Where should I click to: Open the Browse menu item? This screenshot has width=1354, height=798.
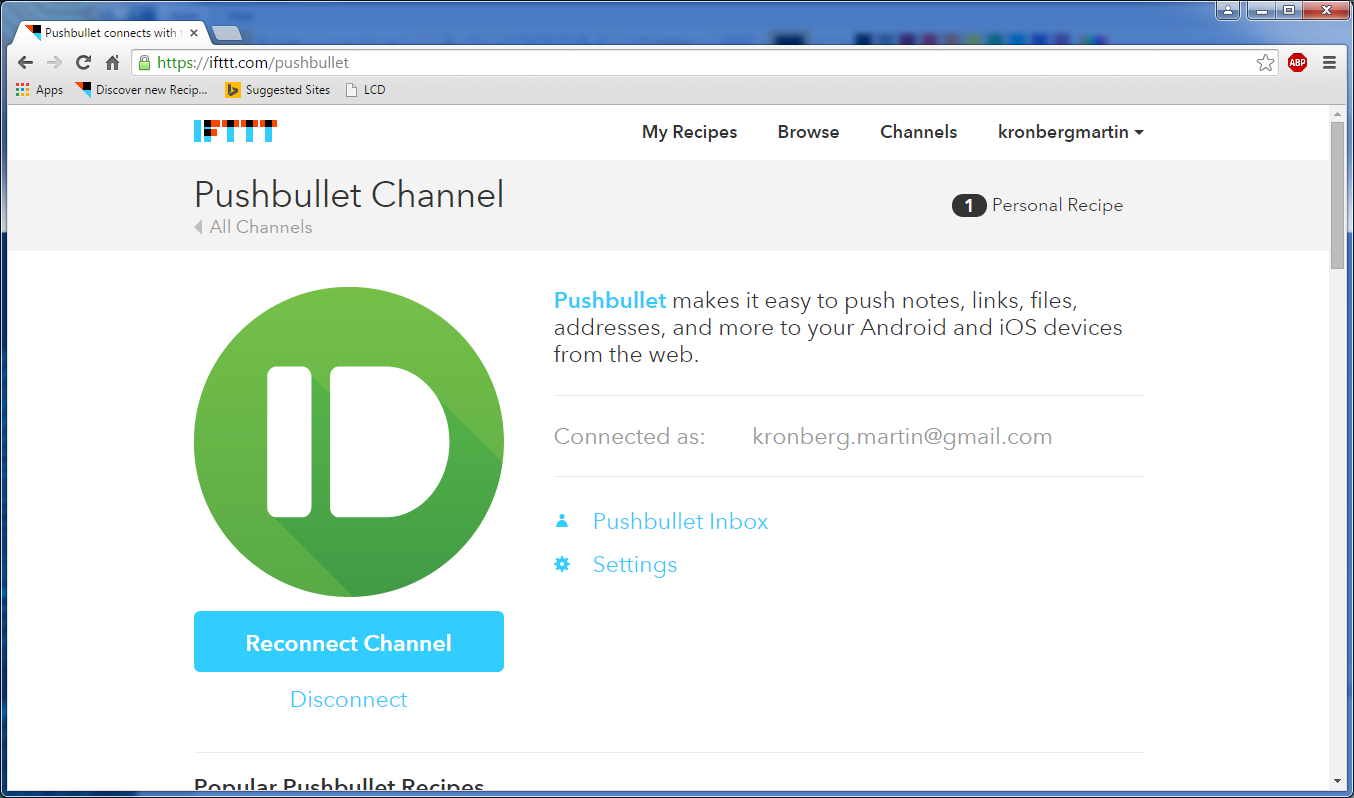click(809, 132)
